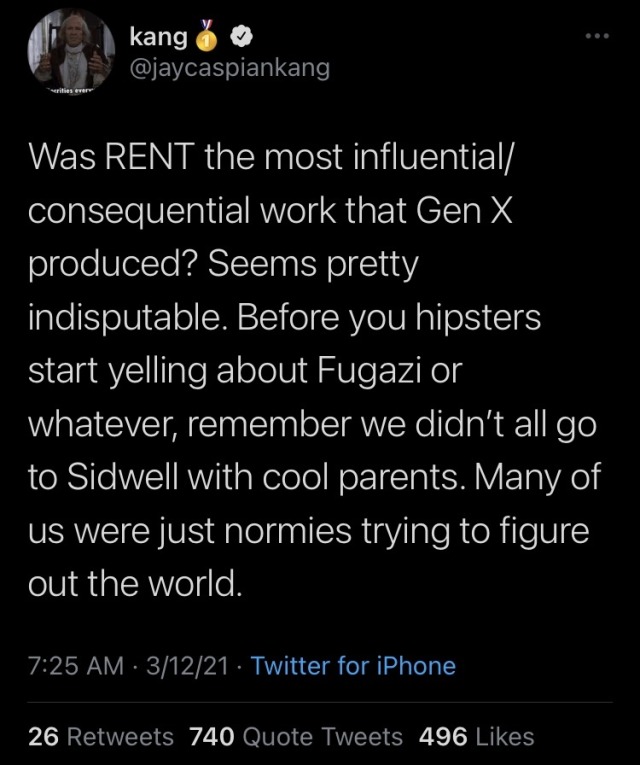View the 26 Retweets list

pyautogui.click(x=101, y=737)
